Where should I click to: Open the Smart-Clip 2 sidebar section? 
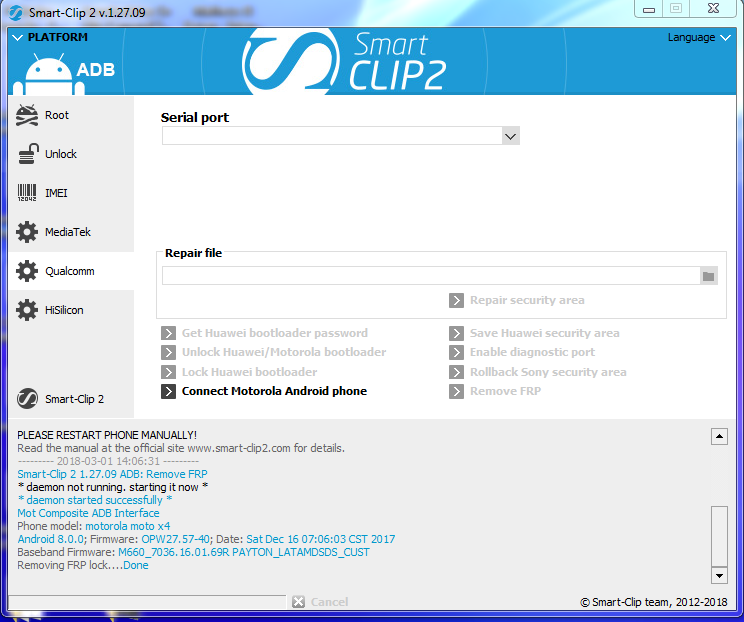click(x=71, y=399)
